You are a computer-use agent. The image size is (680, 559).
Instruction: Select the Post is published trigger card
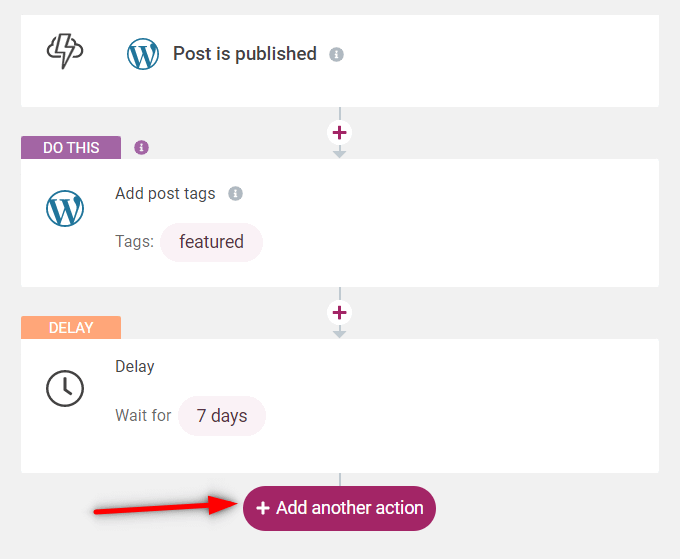coord(340,61)
